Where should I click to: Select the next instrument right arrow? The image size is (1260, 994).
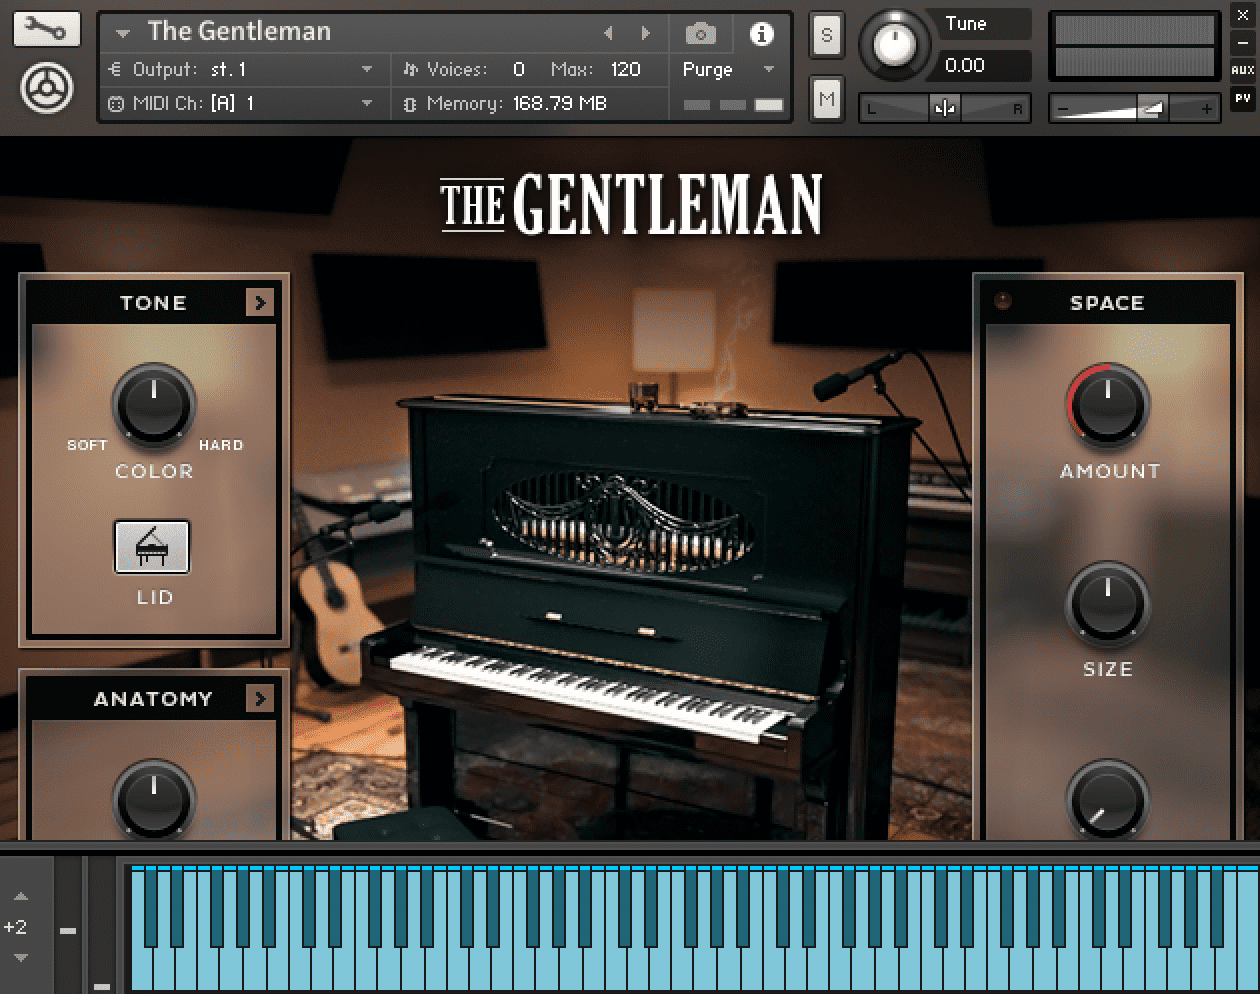point(646,33)
